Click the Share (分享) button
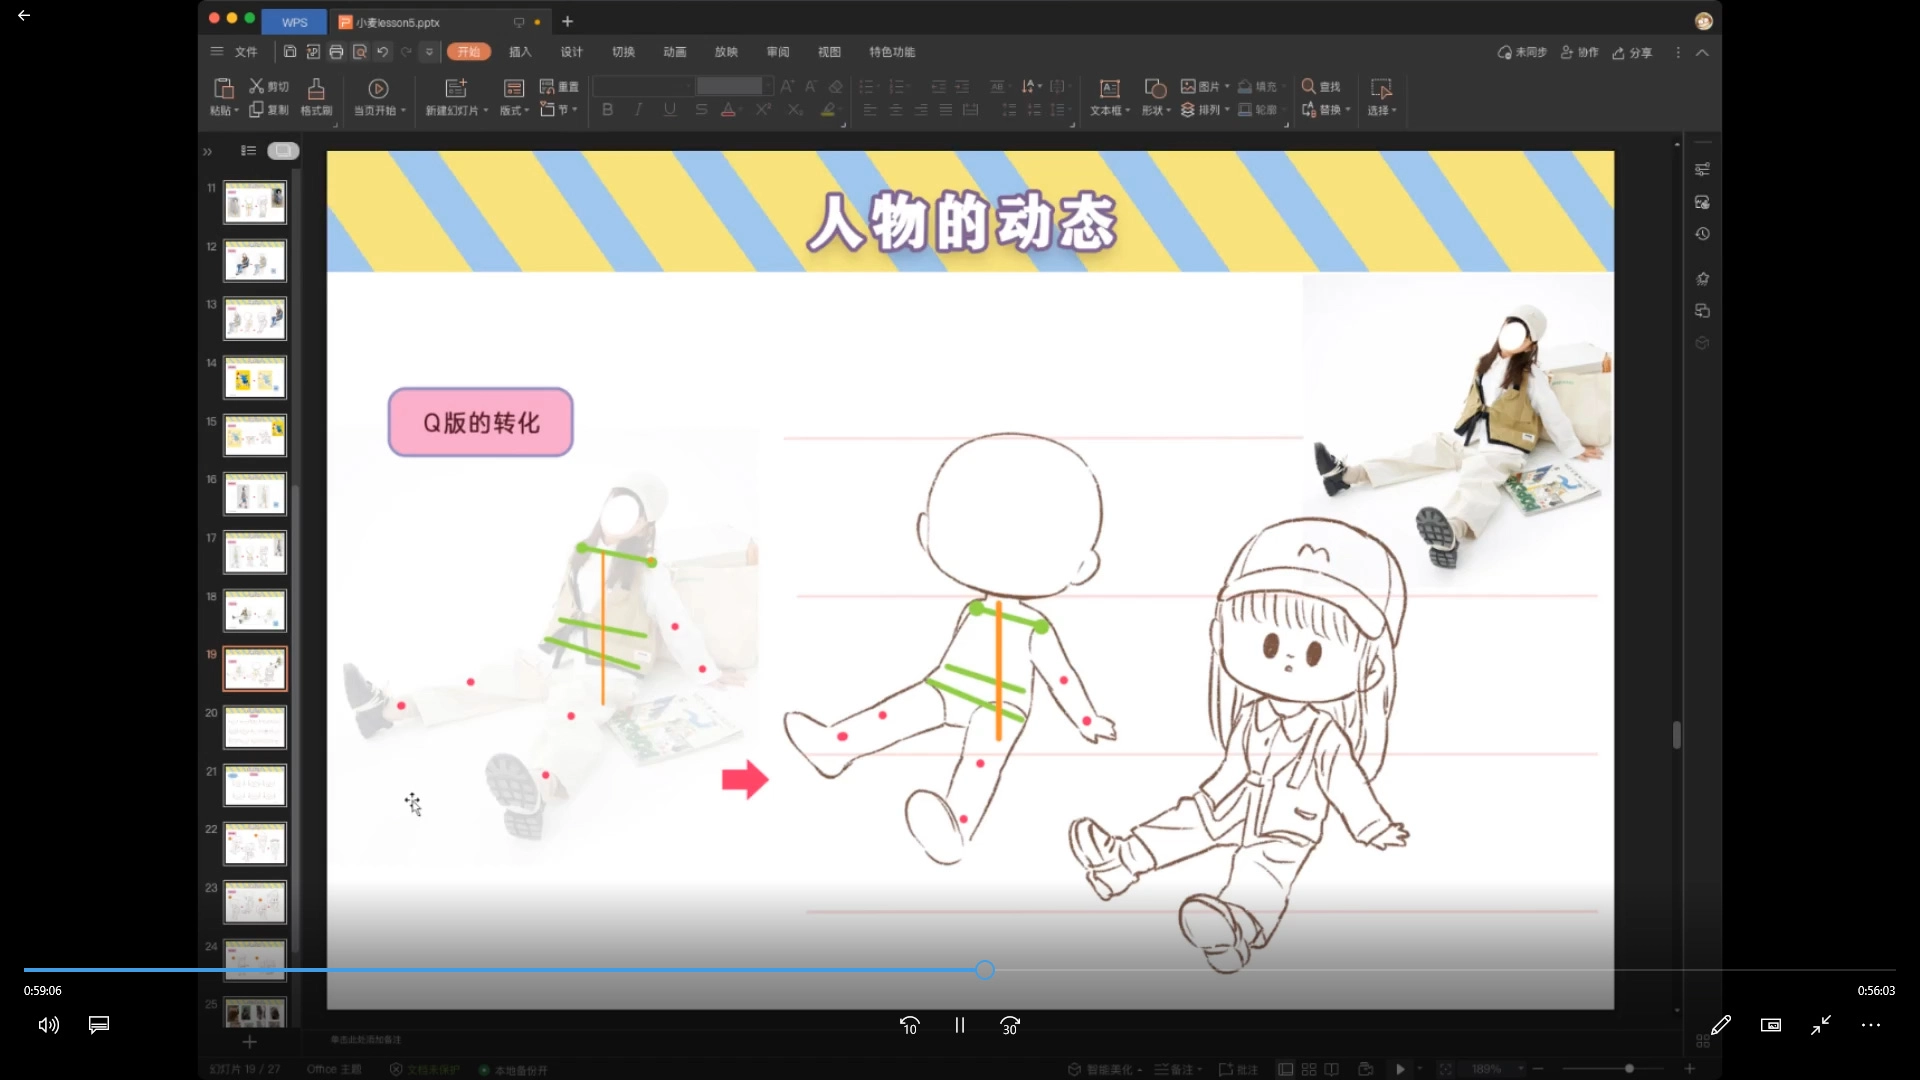1920x1080 pixels. coord(1632,52)
